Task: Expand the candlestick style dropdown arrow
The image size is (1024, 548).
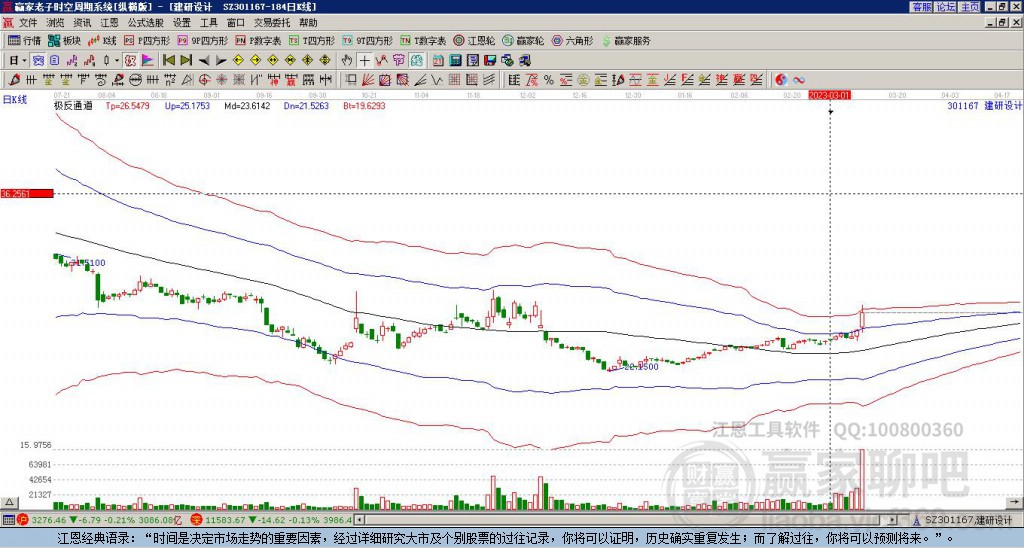Action: pos(117,60)
